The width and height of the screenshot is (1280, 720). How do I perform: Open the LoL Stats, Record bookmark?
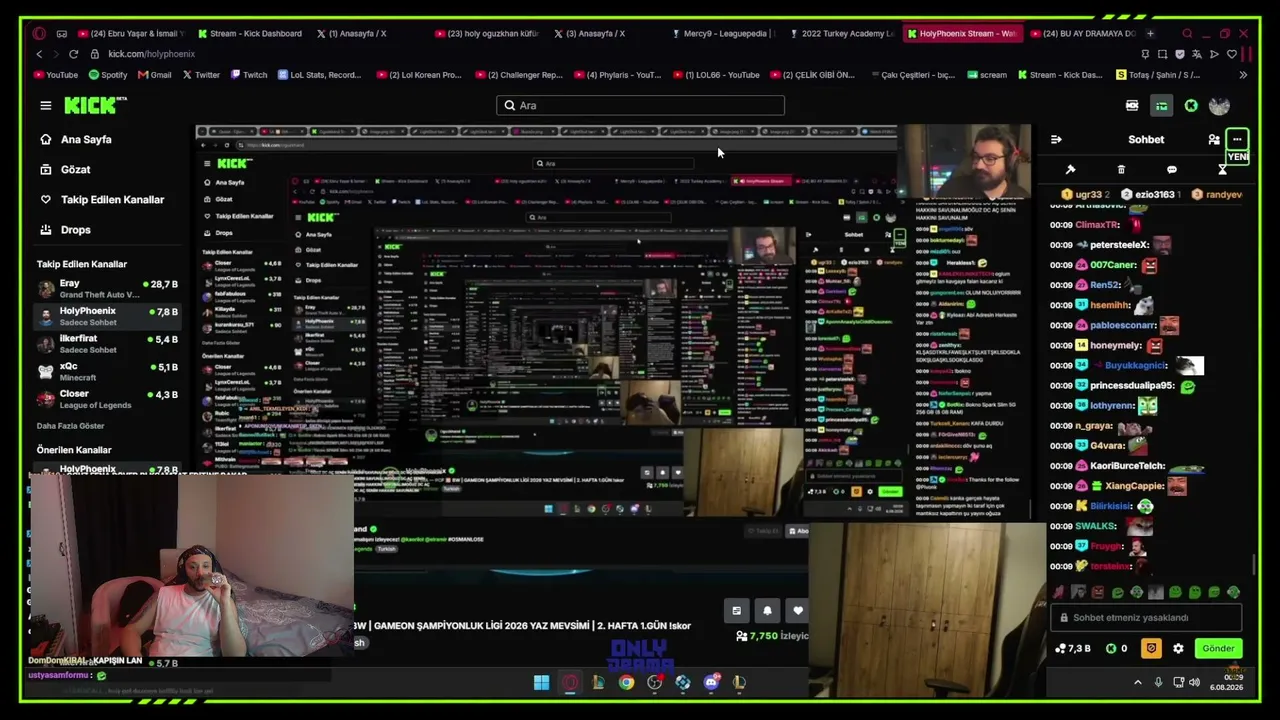pyautogui.click(x=319, y=75)
